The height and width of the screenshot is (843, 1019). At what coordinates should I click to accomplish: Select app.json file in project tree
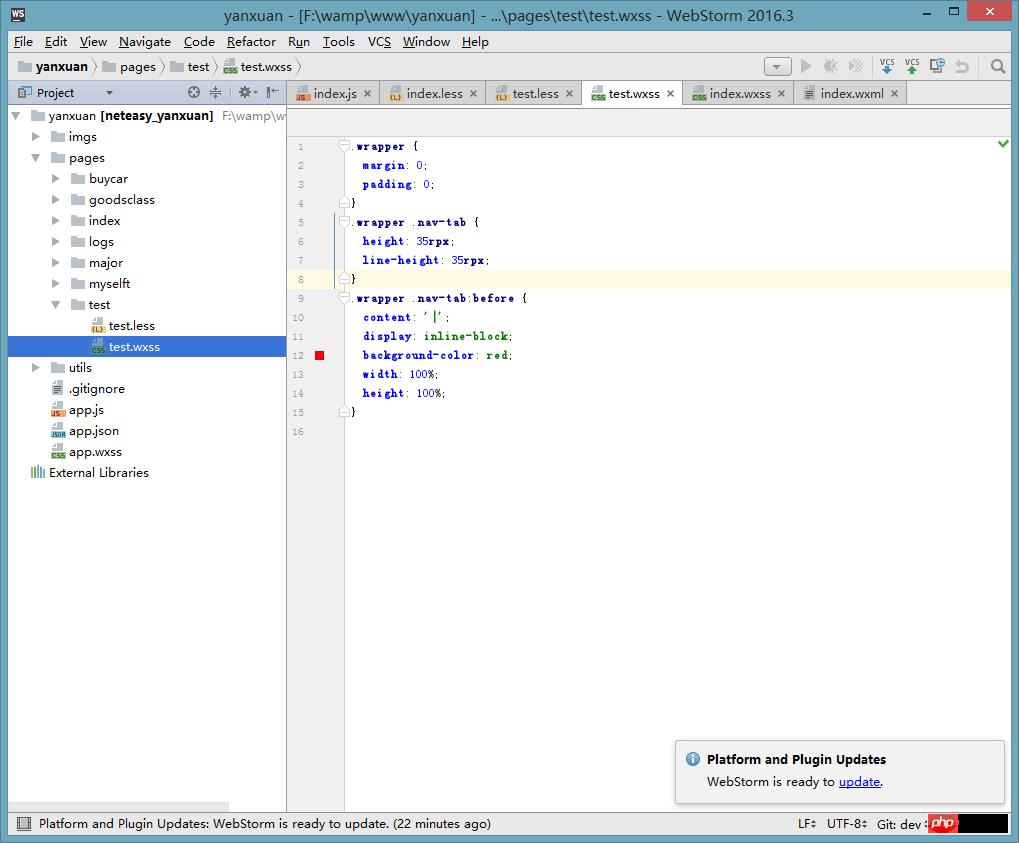coord(93,431)
